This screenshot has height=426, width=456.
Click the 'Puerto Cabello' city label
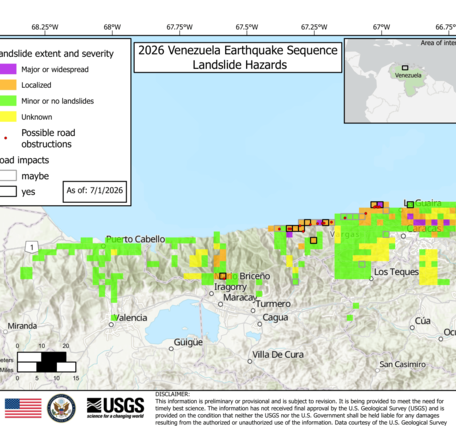pos(135,239)
